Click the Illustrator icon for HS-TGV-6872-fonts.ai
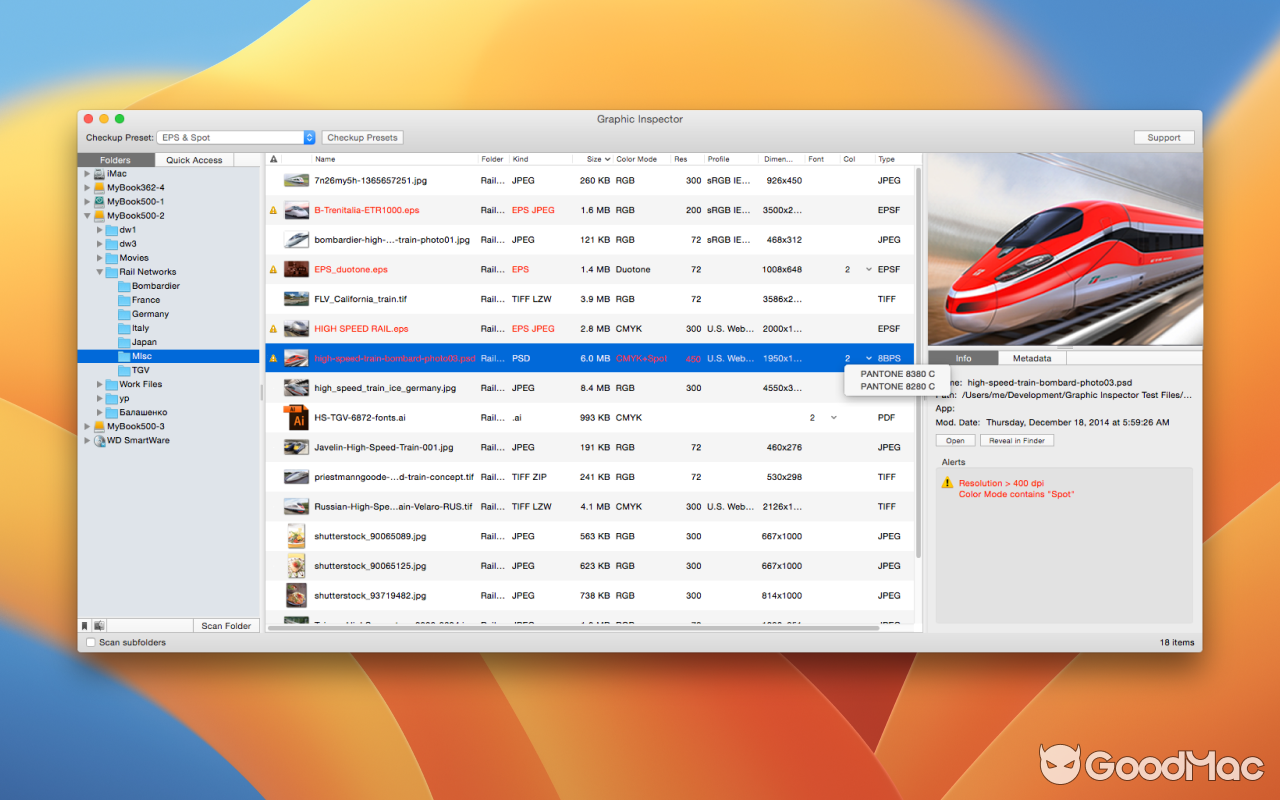The image size is (1280, 800). click(295, 417)
